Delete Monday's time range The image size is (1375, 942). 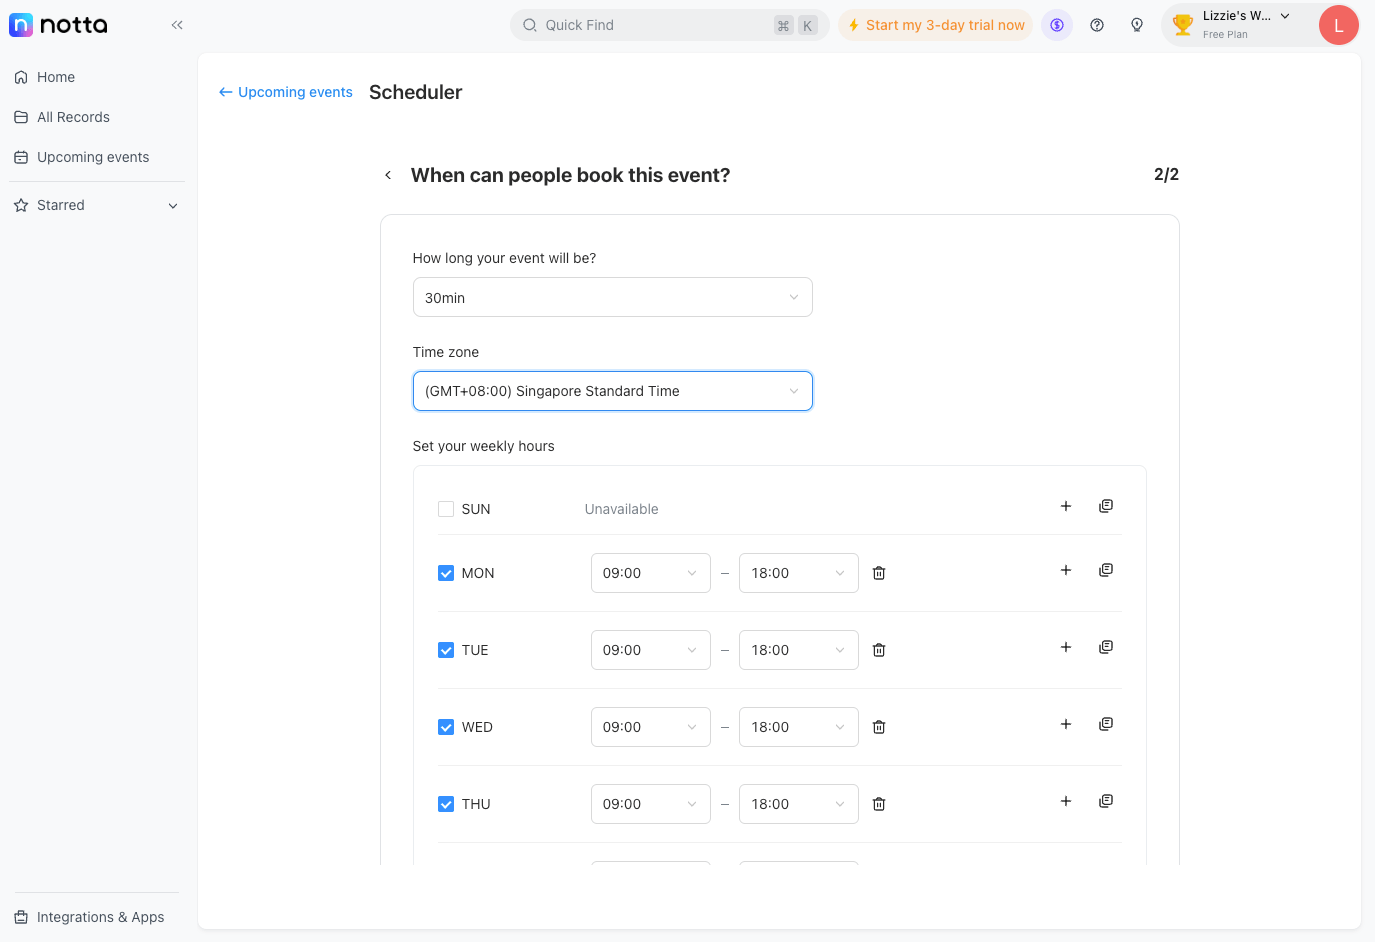(879, 573)
